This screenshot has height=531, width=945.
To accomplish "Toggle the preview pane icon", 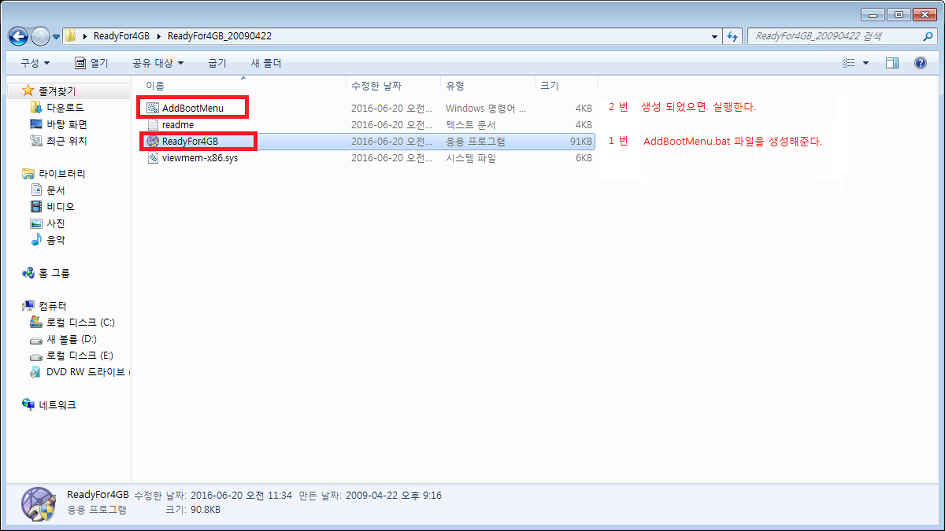I will point(892,63).
